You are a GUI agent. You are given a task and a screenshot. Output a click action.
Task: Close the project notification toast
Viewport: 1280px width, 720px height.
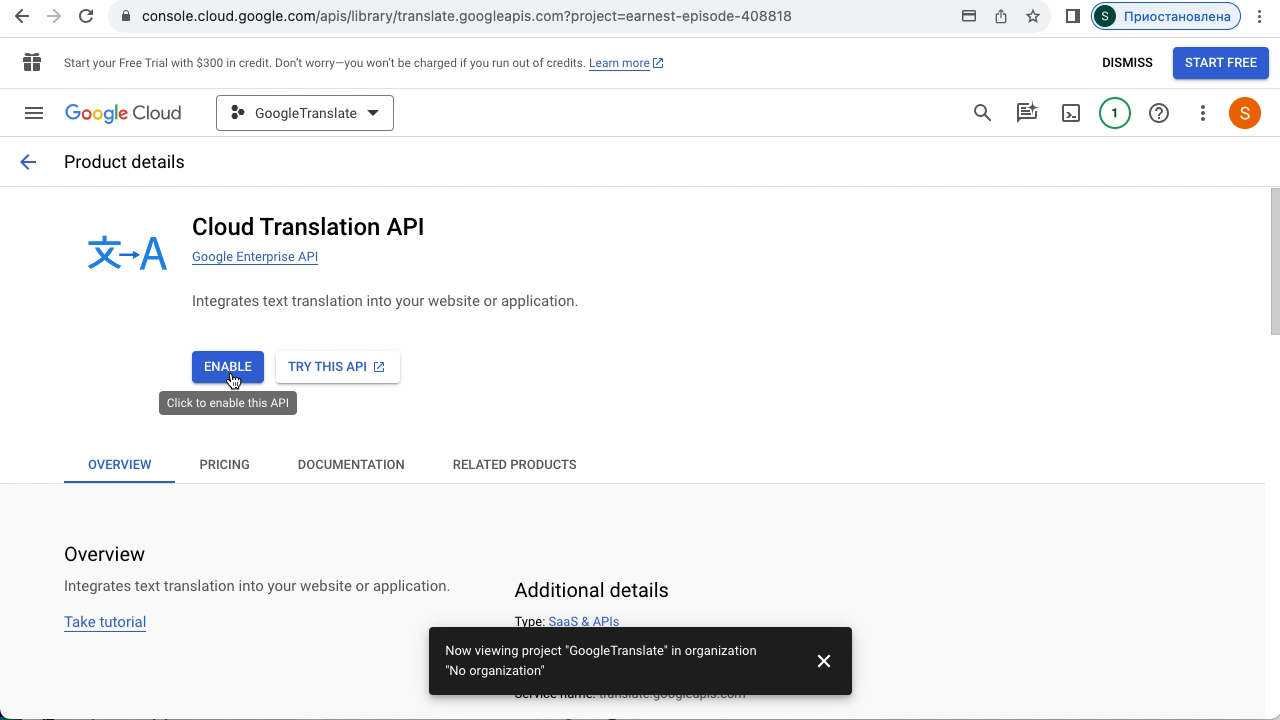tap(823, 661)
